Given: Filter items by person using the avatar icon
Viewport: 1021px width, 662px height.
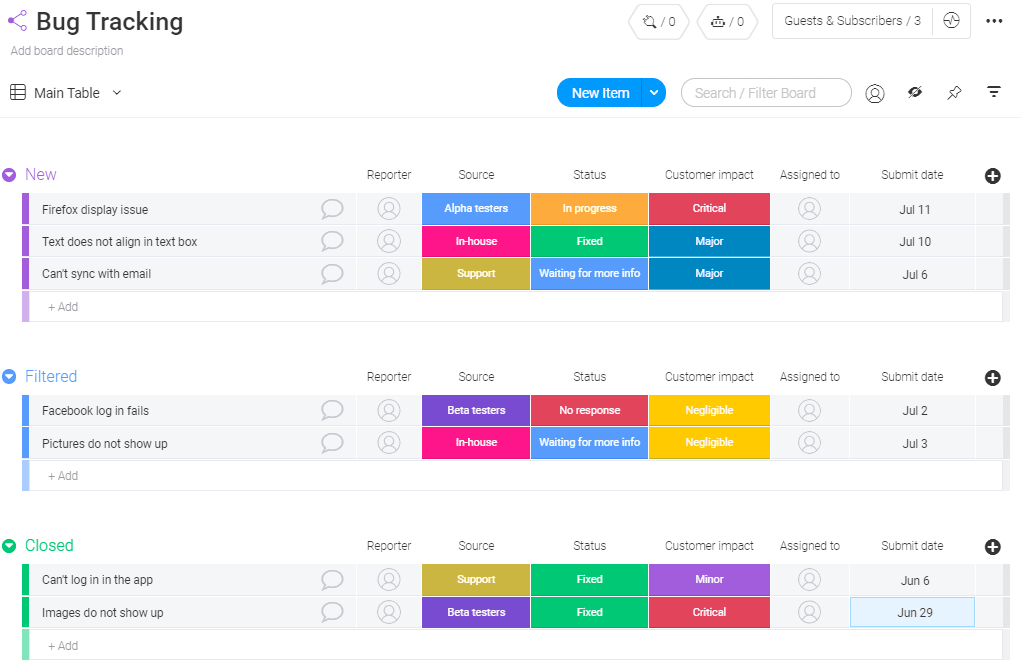Looking at the screenshot, I should (875, 92).
